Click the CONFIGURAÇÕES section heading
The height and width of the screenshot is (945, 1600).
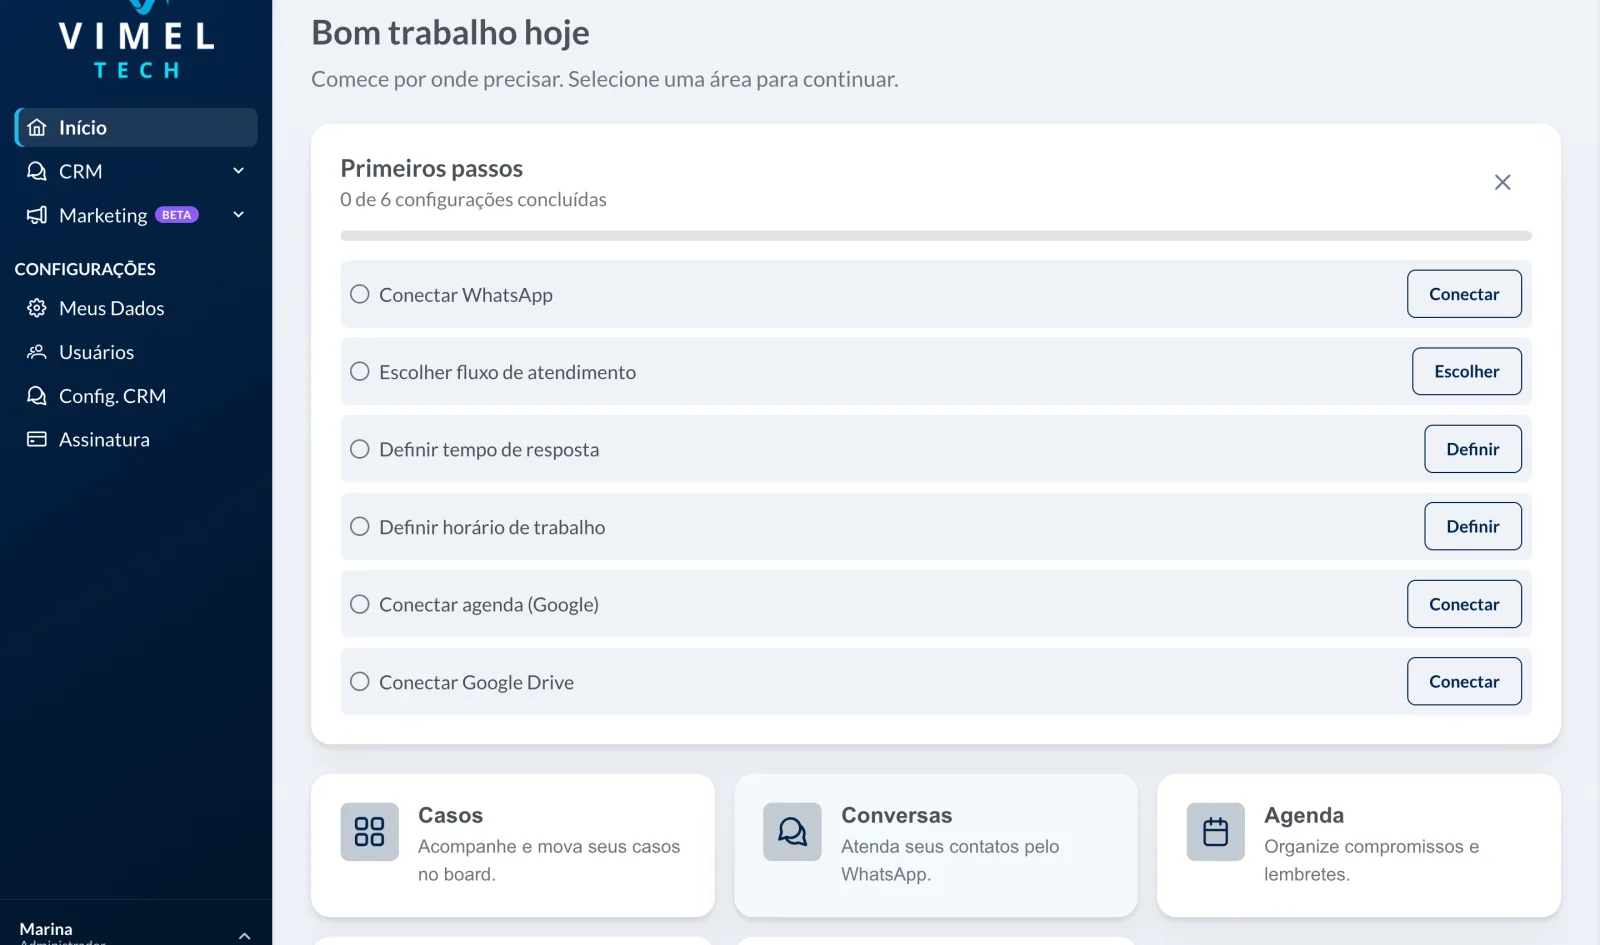point(85,269)
